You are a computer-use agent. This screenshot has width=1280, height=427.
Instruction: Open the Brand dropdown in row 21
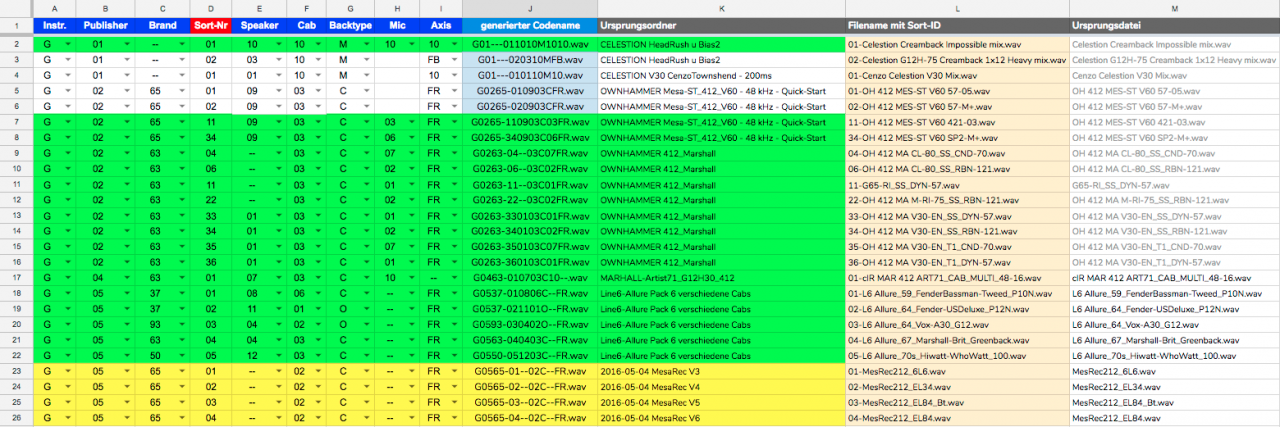[x=182, y=340]
